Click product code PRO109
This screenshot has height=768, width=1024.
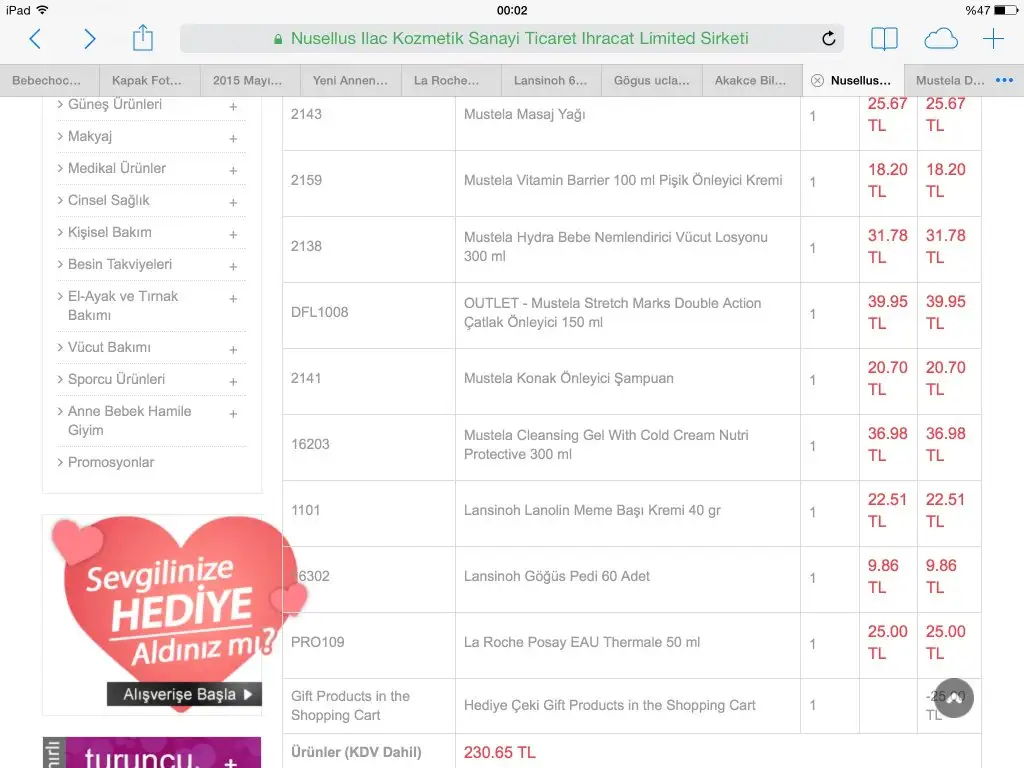tap(317, 642)
